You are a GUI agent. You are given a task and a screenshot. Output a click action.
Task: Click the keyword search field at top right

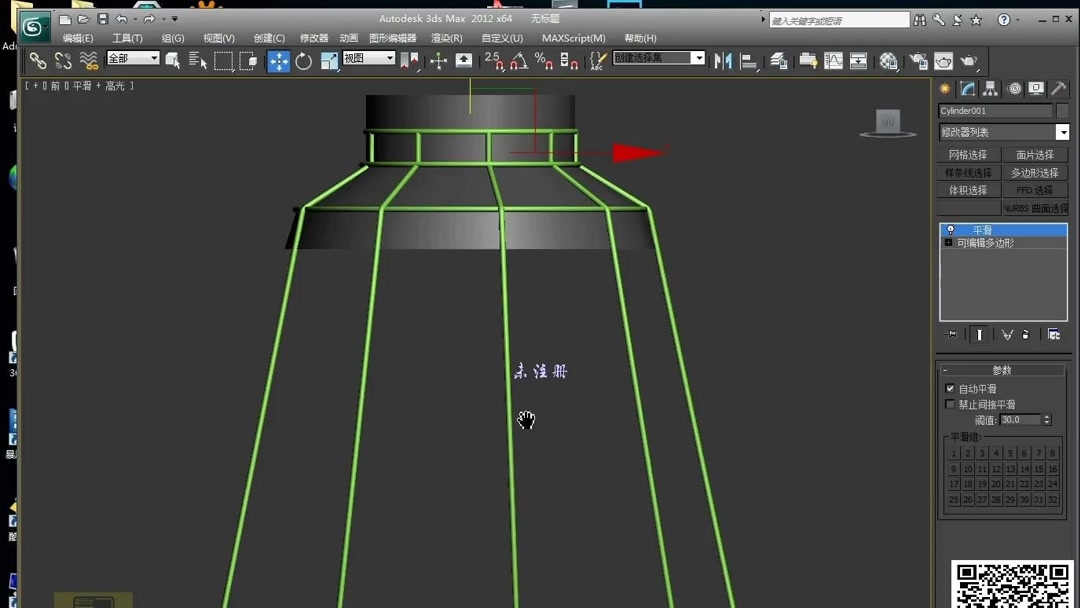(840, 18)
